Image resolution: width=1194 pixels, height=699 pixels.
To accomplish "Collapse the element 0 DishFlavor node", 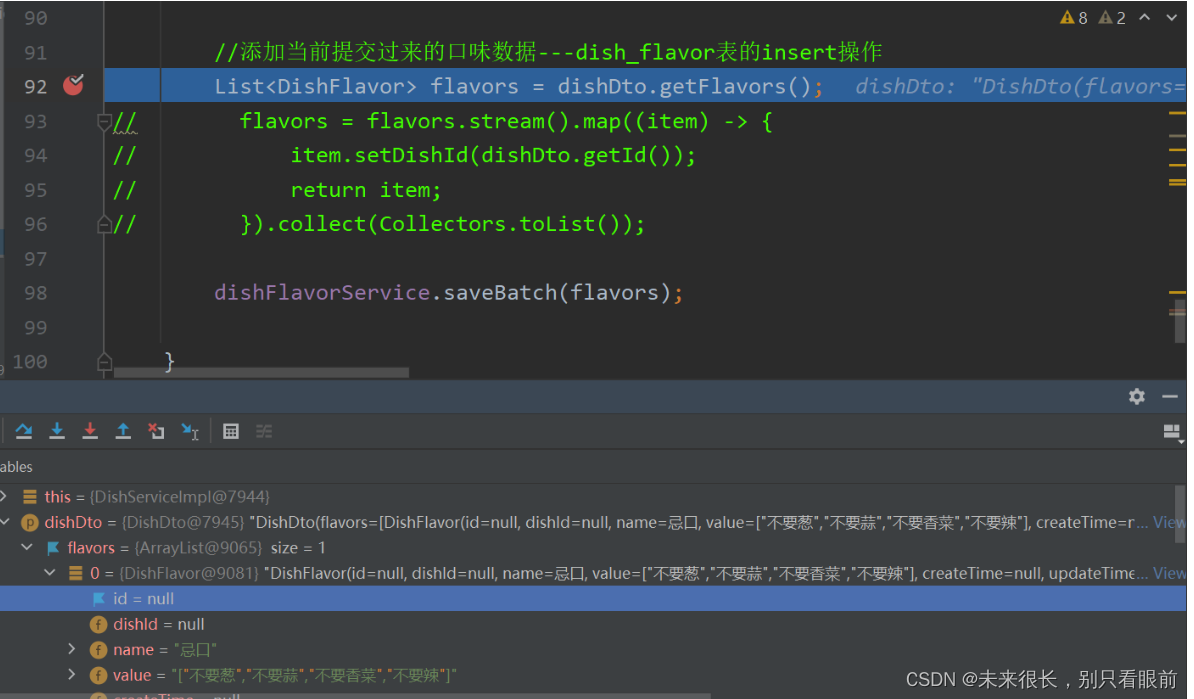I will pyautogui.click(x=50, y=573).
